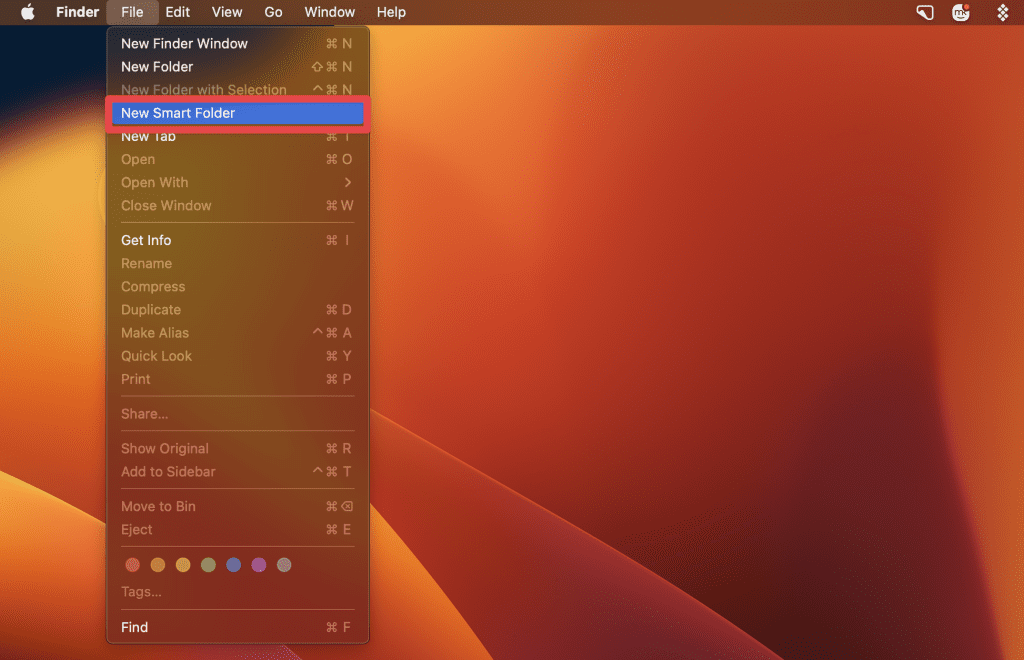Select Move to Bin
This screenshot has height=660, width=1024.
click(x=237, y=507)
